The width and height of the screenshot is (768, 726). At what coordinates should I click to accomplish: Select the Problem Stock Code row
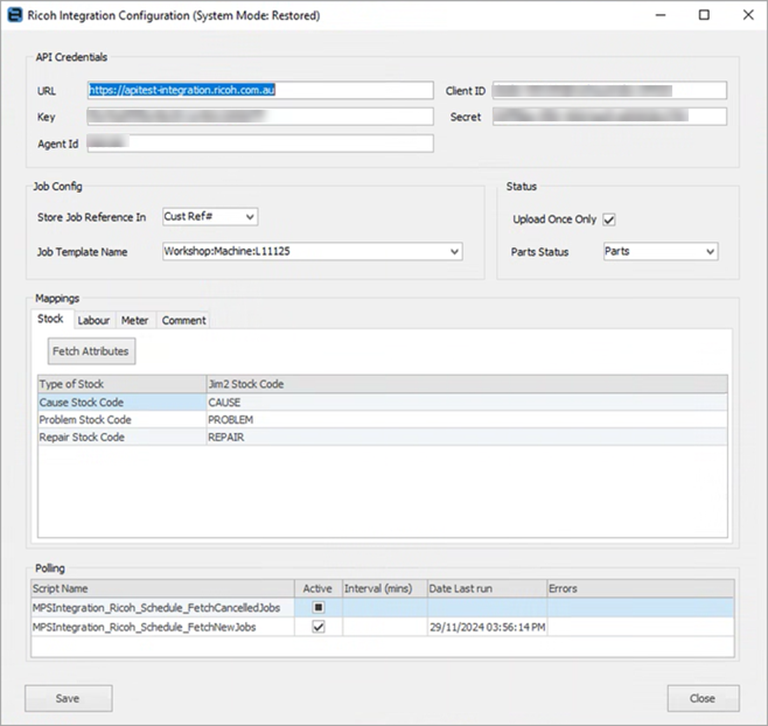pos(120,420)
